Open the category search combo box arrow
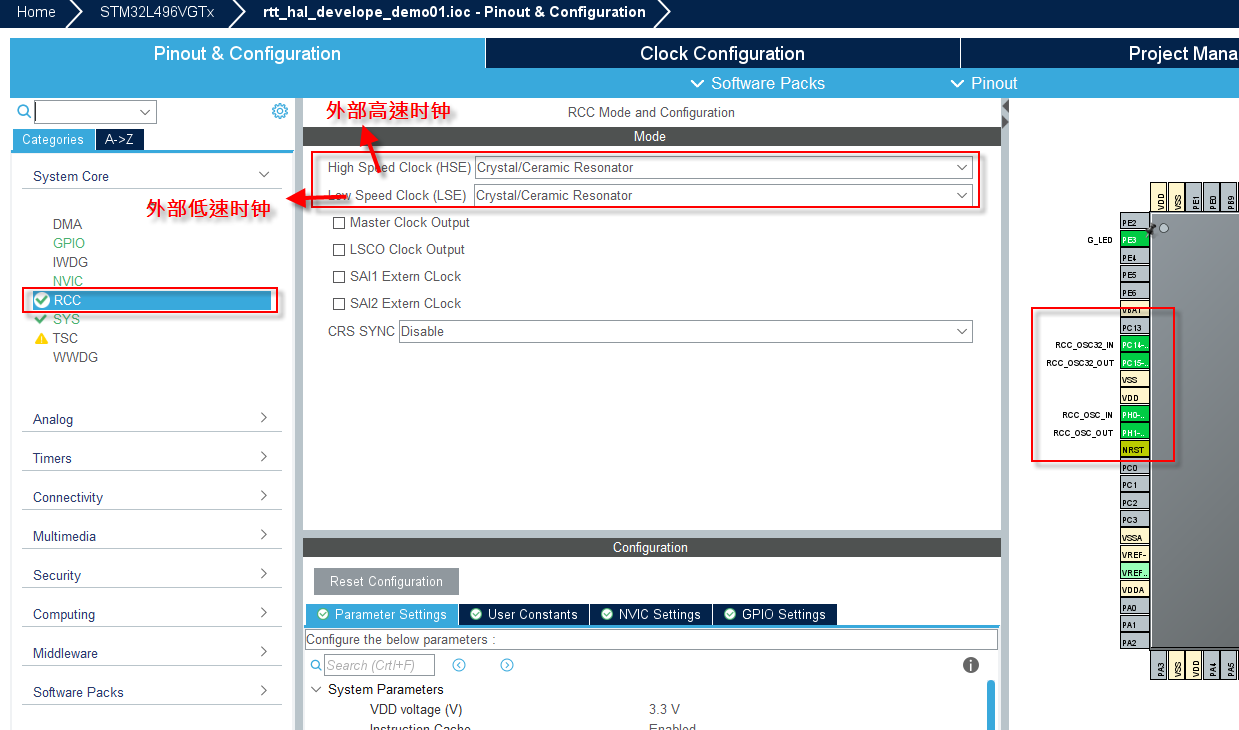 tap(146, 111)
